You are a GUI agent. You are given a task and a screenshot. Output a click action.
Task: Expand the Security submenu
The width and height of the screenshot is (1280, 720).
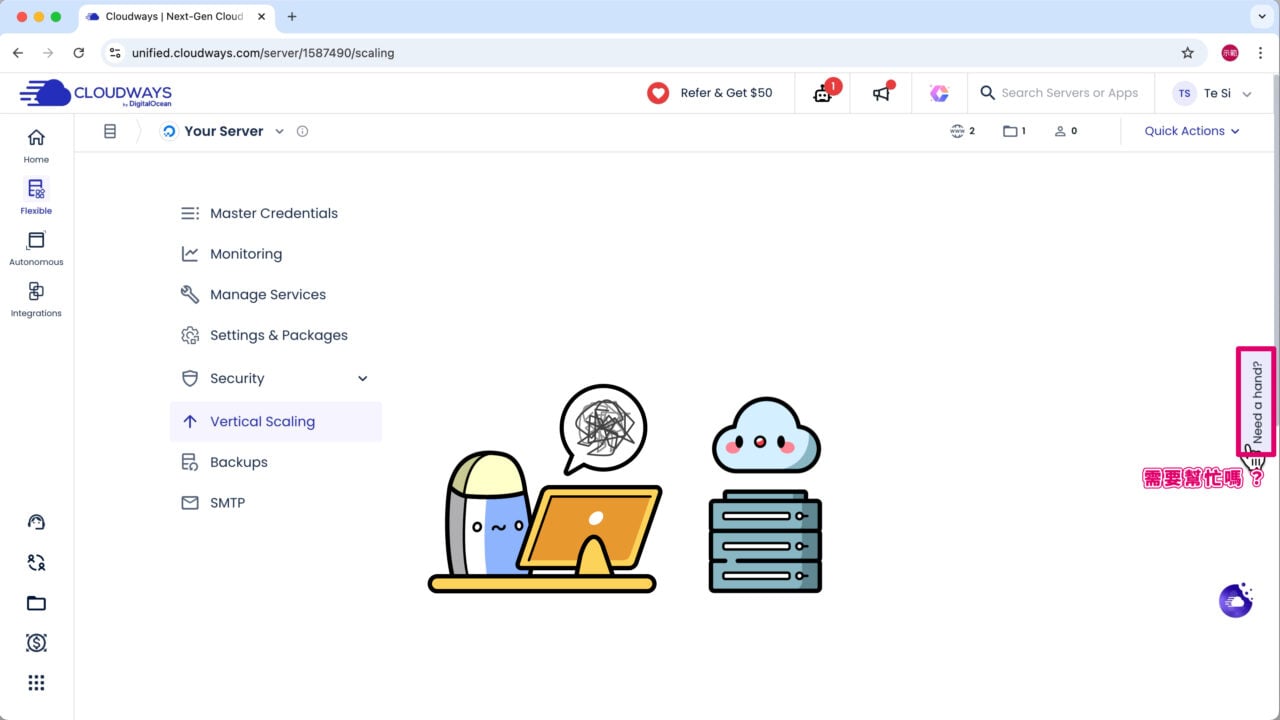point(362,378)
